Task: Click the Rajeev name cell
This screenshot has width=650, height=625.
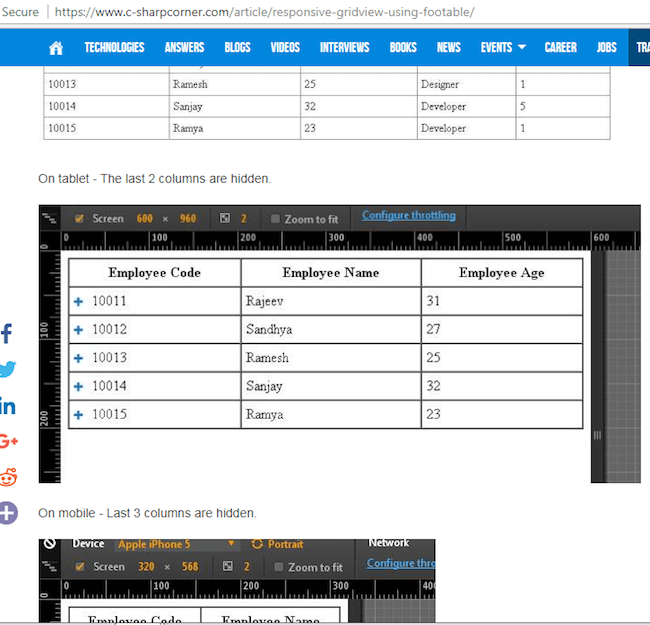Action: pyautogui.click(x=331, y=301)
